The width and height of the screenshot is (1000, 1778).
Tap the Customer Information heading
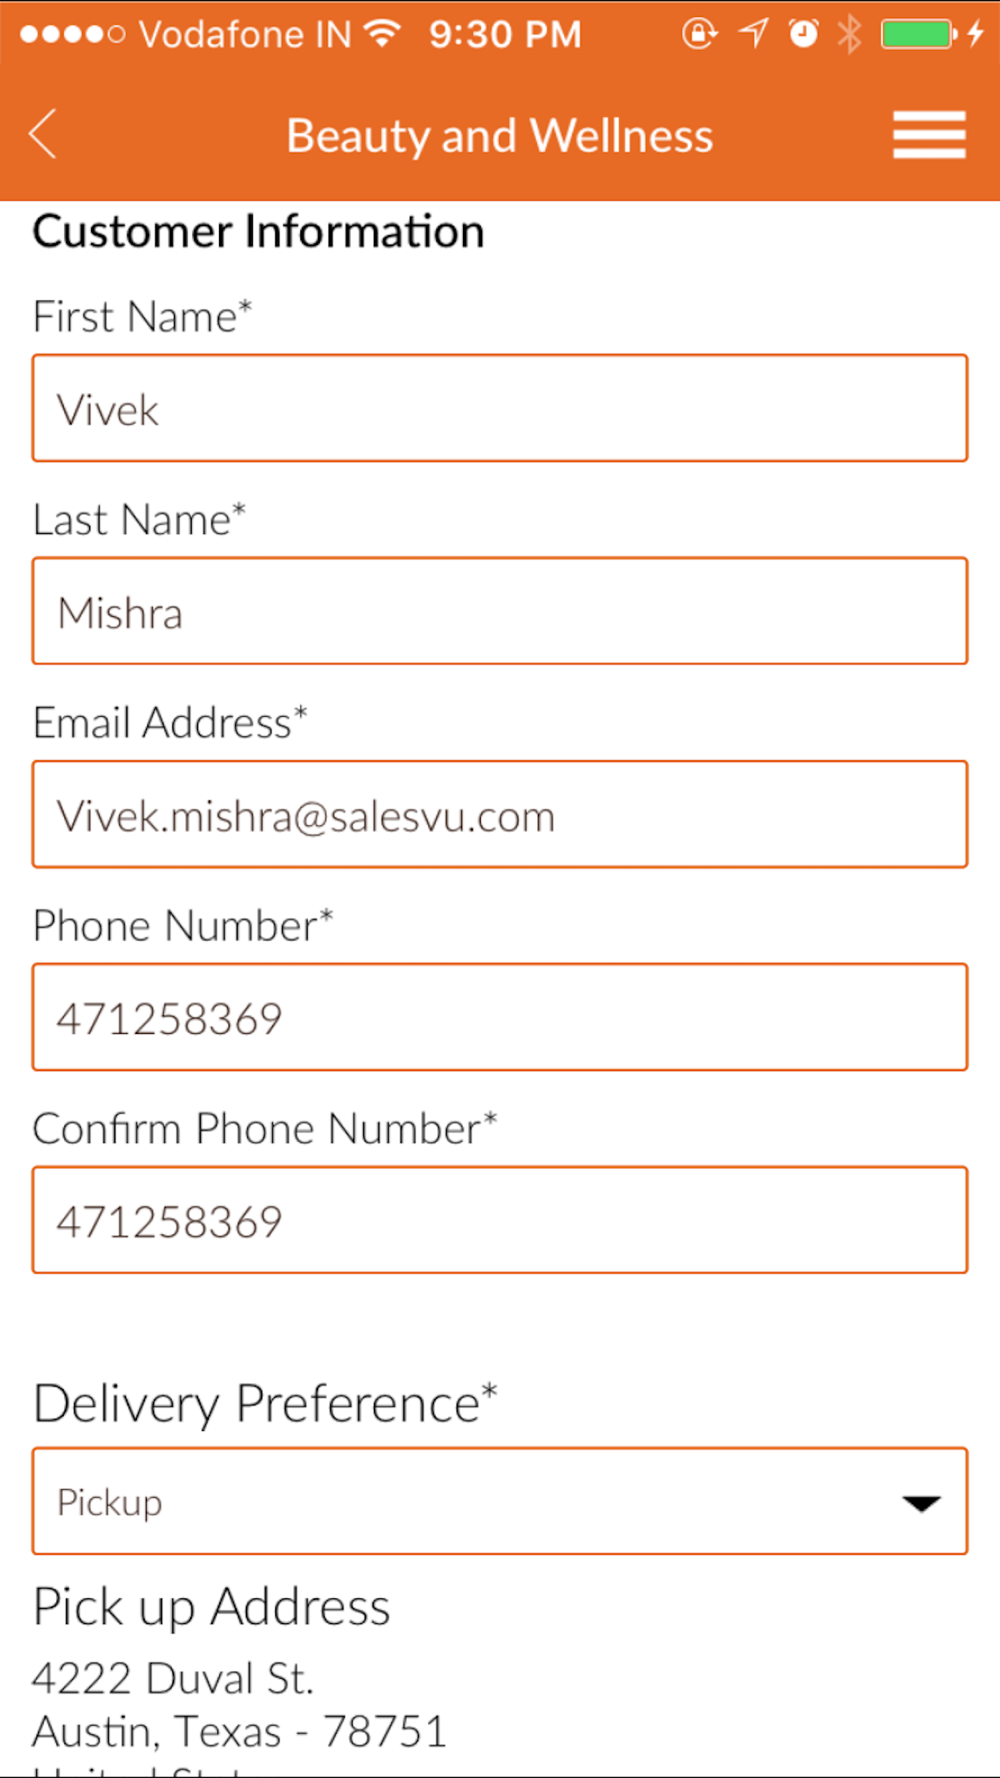point(259,232)
